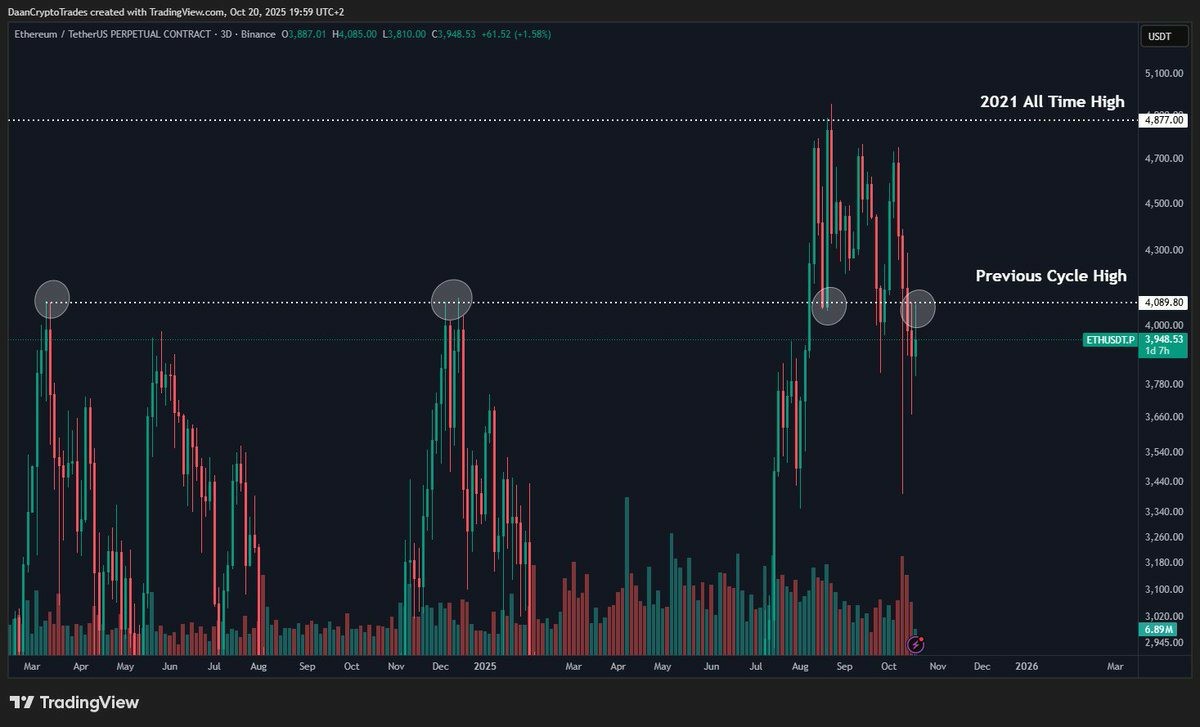Click the 5,100.00 mark on price scale
The image size is (1200, 727).
pyautogui.click(x=1166, y=72)
